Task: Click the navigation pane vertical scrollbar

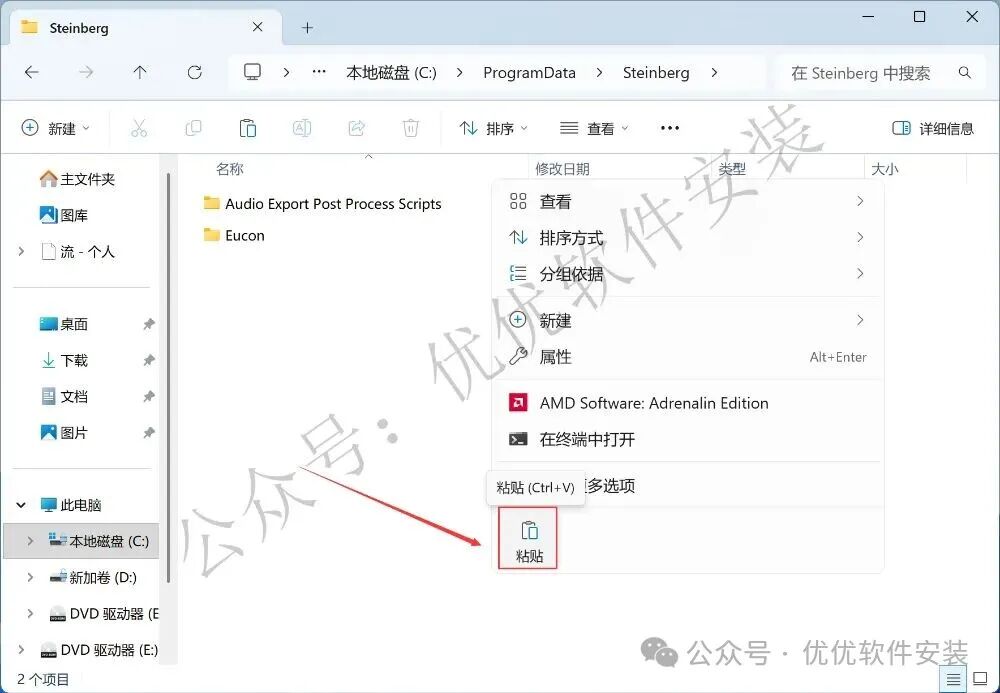Action: tap(168, 377)
